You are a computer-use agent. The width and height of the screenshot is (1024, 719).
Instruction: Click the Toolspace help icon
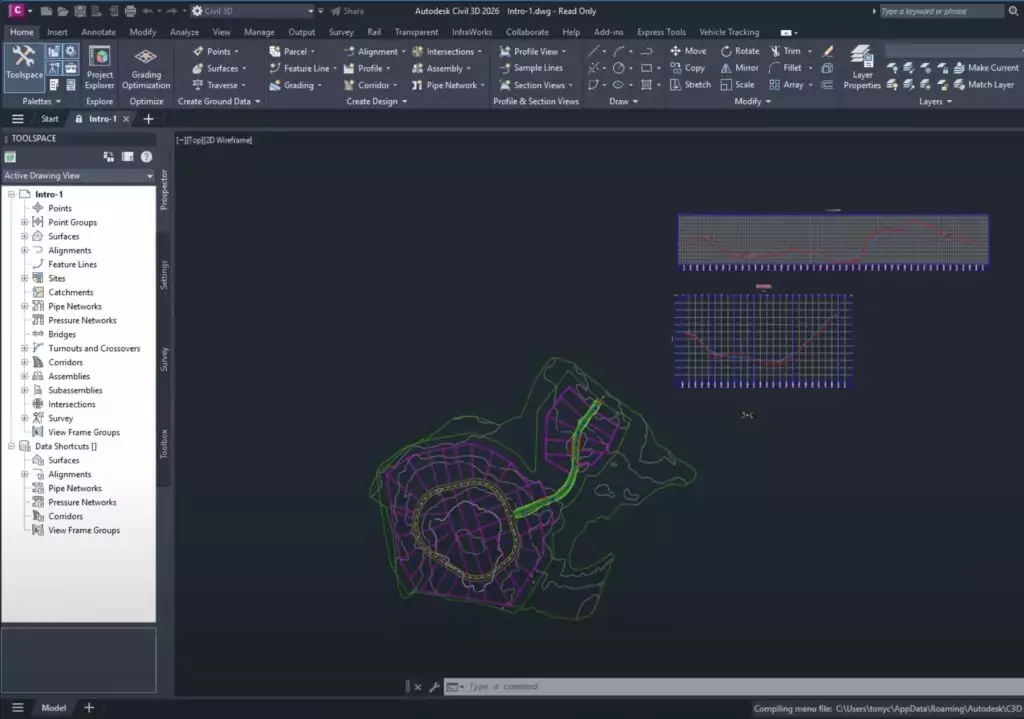pos(146,157)
